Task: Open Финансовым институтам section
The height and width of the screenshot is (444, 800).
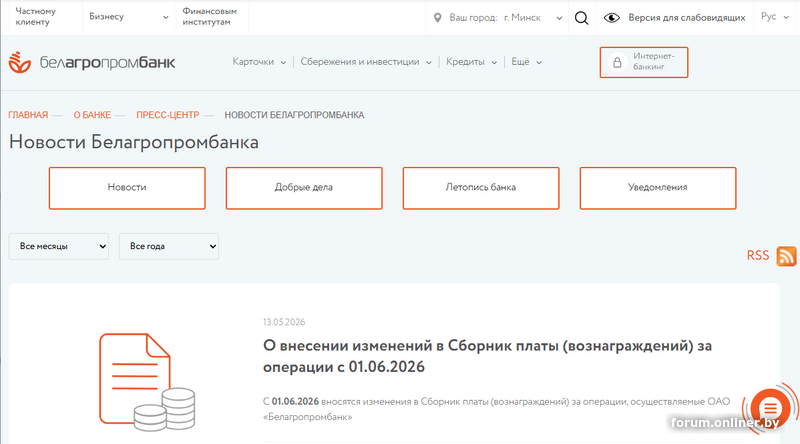Action: tap(210, 17)
